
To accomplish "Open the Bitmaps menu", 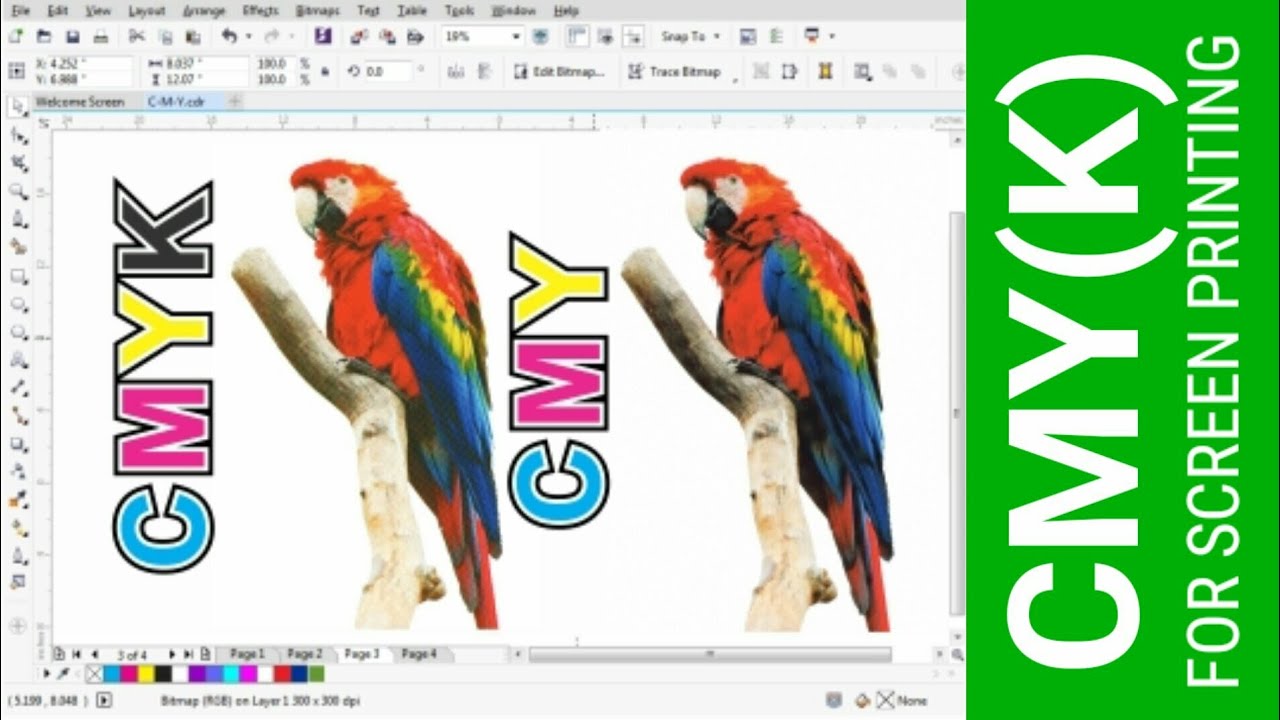I will click(318, 10).
